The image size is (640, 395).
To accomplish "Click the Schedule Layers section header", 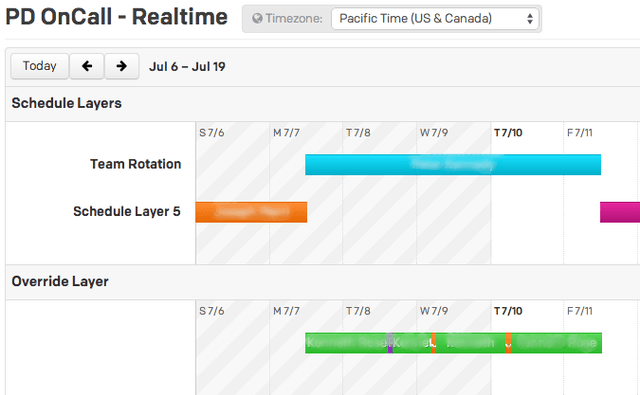I will tap(67, 103).
